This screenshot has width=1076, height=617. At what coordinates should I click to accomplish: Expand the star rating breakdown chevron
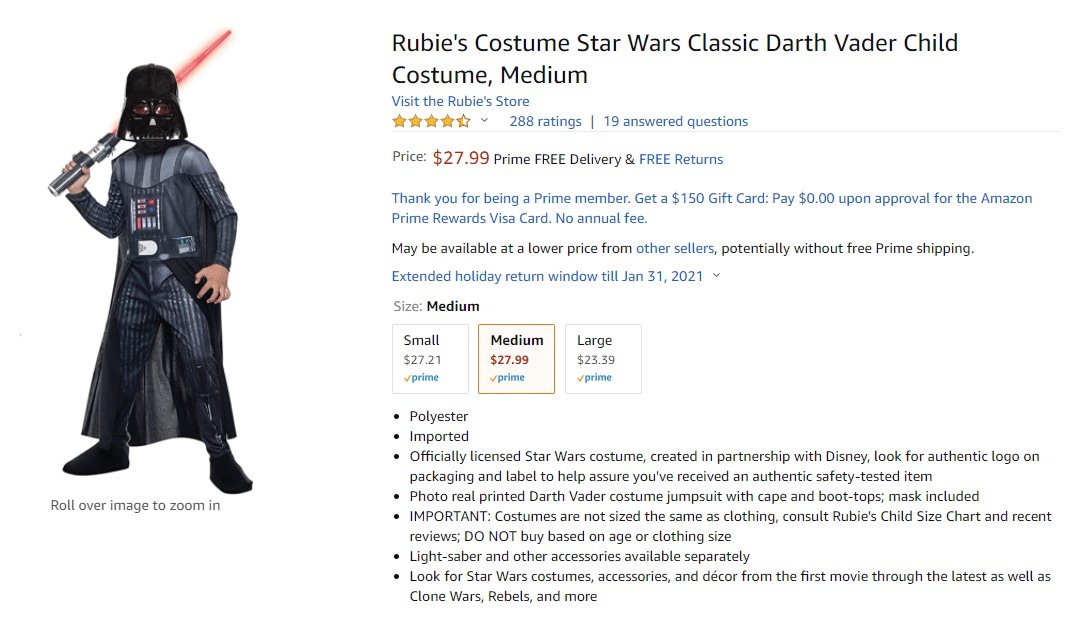coord(484,121)
